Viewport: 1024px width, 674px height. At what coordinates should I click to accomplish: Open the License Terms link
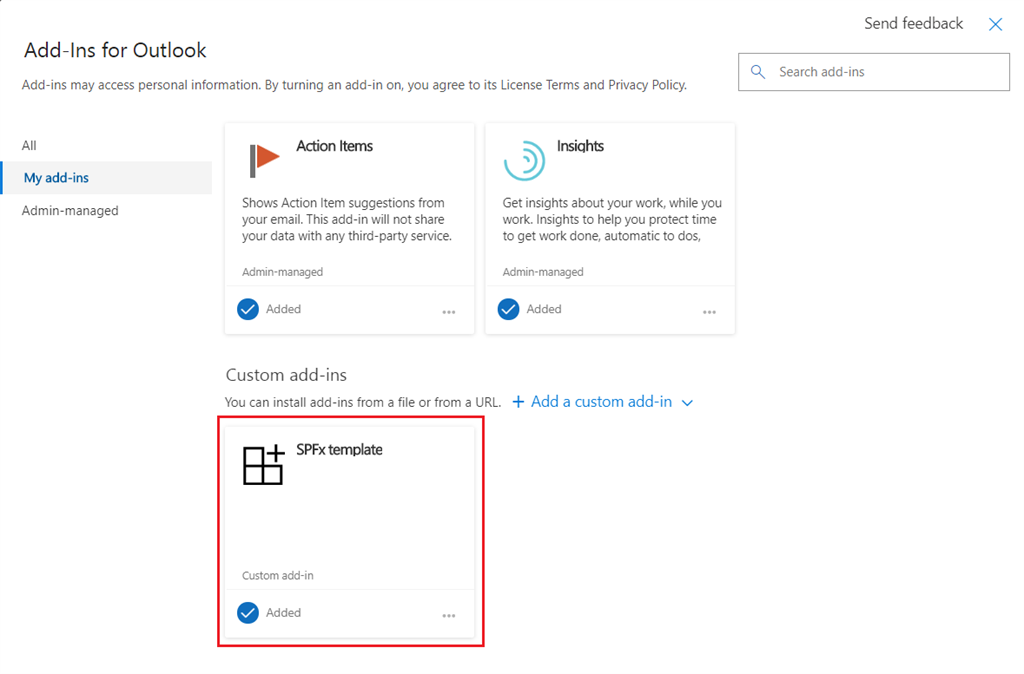click(x=534, y=85)
